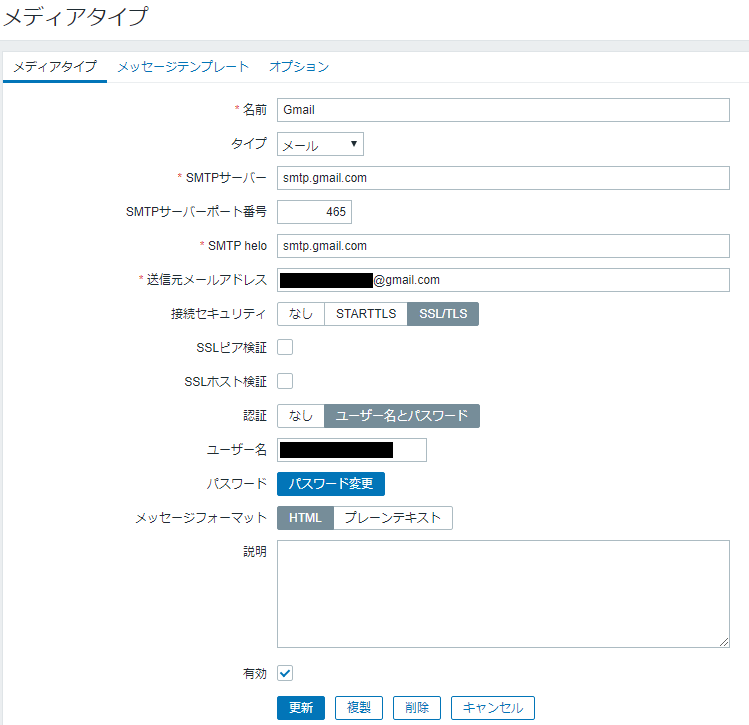The width and height of the screenshot is (749, 725).
Task: Select HTML message format
Action: pos(305,518)
